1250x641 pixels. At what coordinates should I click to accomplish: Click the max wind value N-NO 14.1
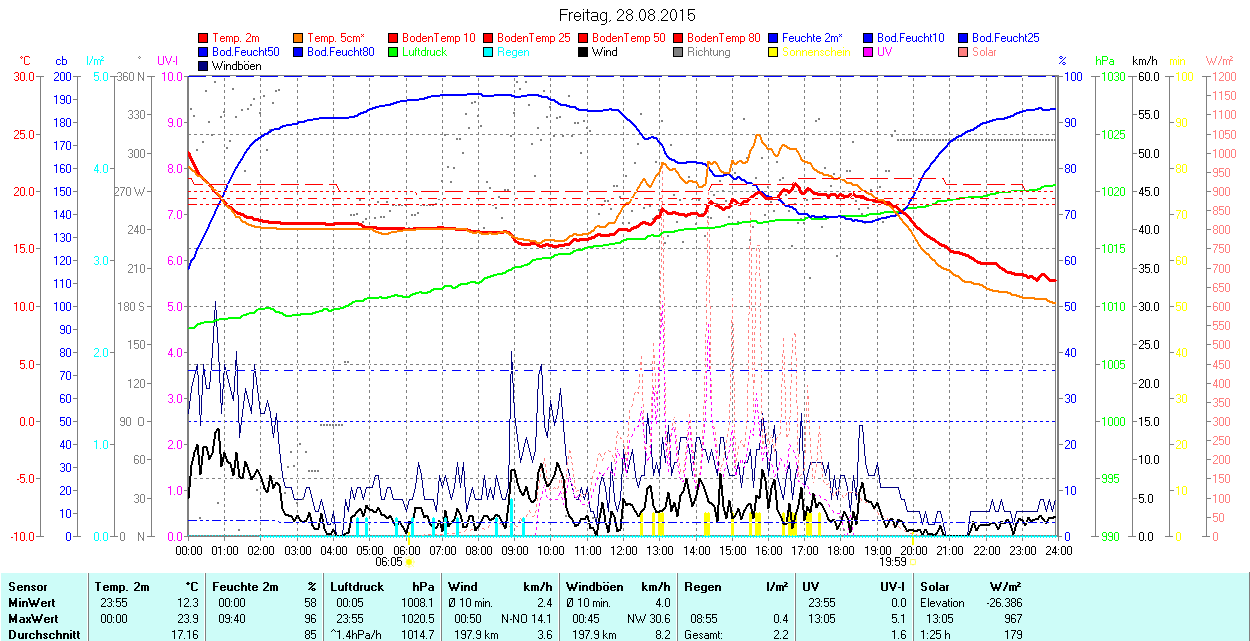pos(526,619)
